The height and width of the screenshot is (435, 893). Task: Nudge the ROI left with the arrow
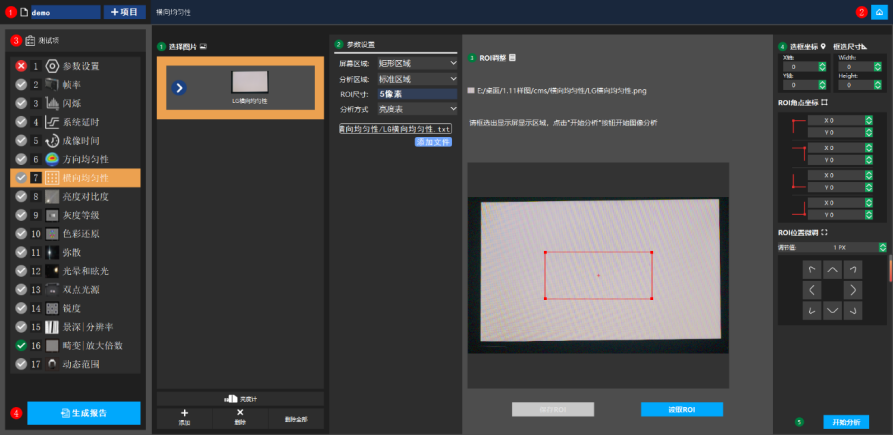click(812, 290)
